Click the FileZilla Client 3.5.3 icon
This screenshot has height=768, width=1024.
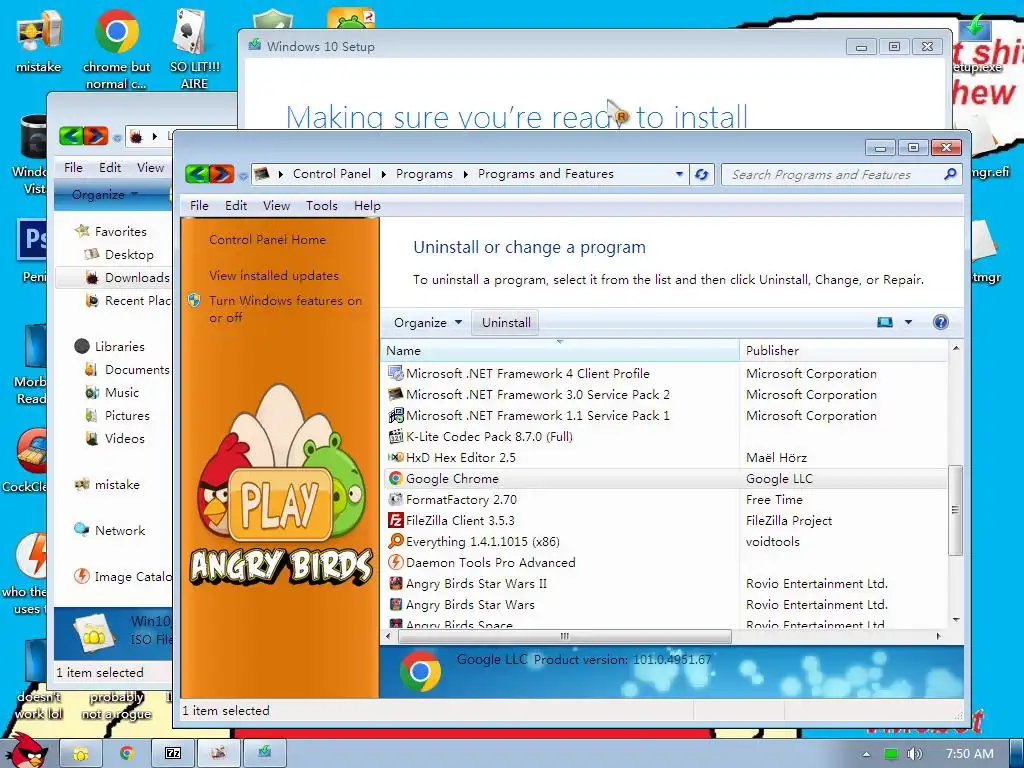395,520
